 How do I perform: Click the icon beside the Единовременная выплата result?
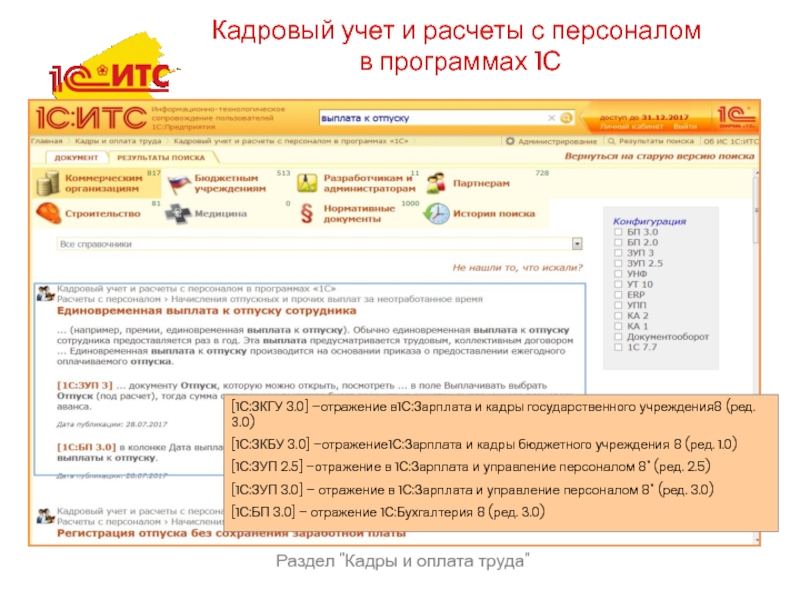45,293
